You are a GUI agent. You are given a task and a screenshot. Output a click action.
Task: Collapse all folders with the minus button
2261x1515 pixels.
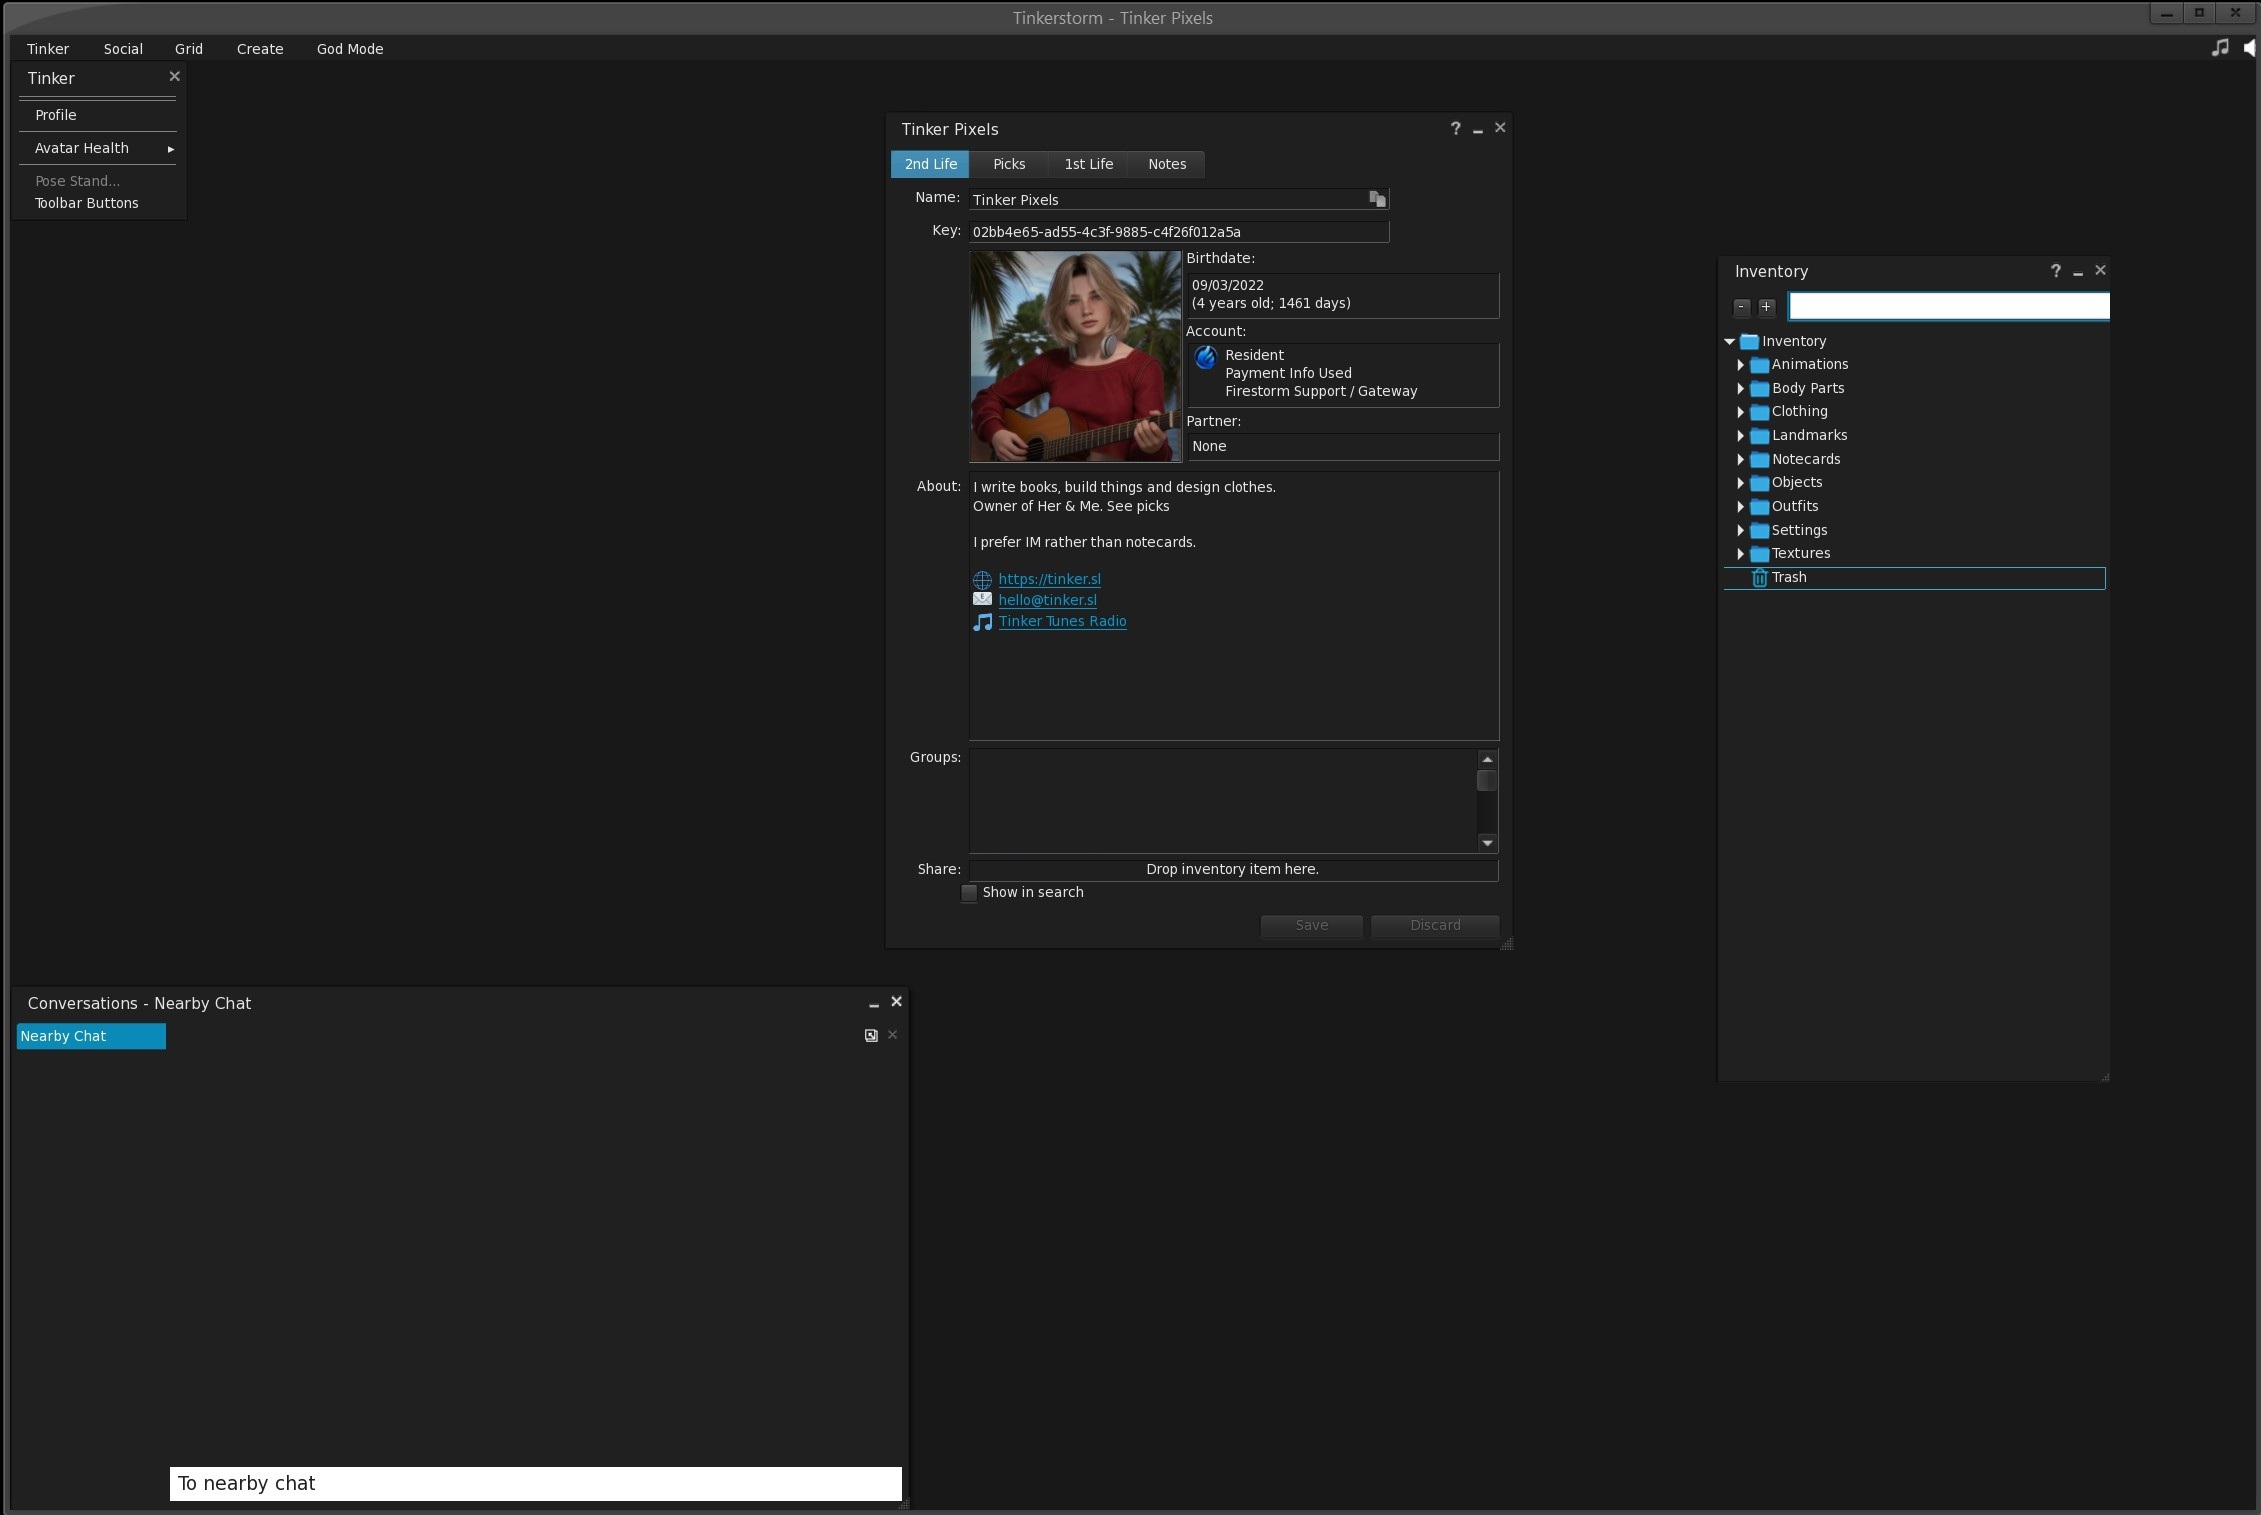coord(1742,307)
